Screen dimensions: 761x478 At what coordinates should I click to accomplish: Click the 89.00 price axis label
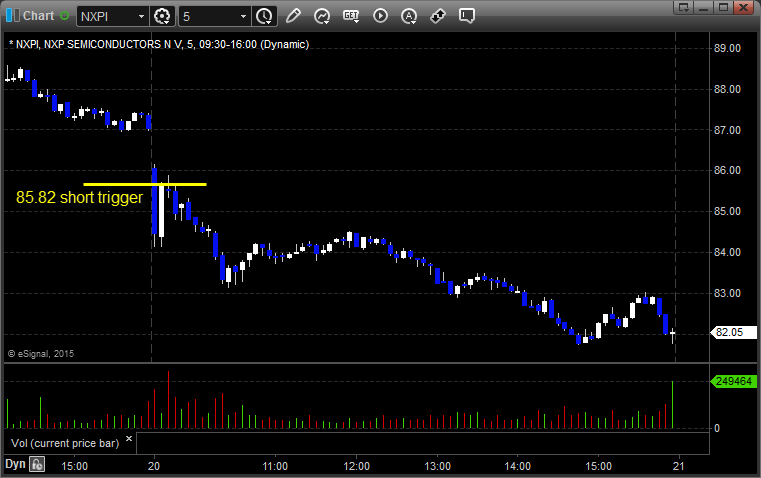click(x=728, y=48)
